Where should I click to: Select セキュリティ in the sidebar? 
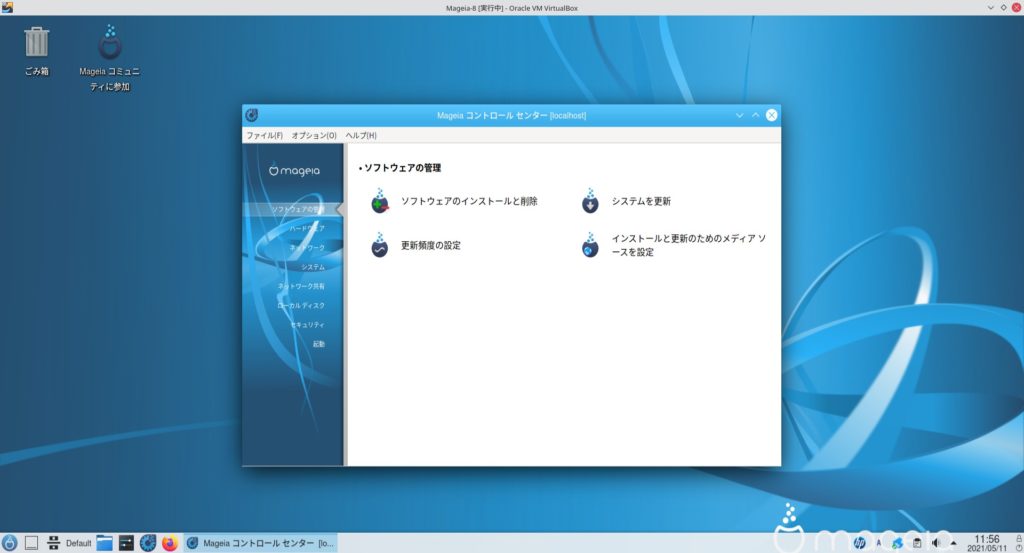point(307,325)
